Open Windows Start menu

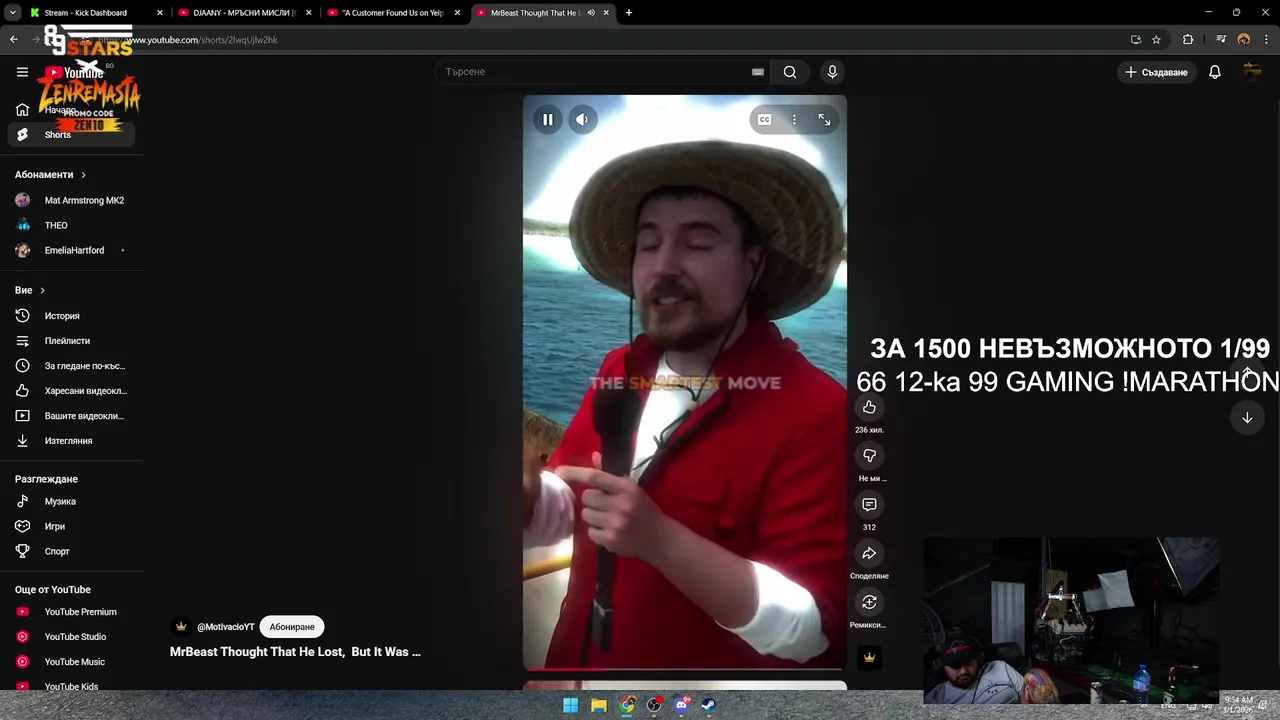[570, 705]
